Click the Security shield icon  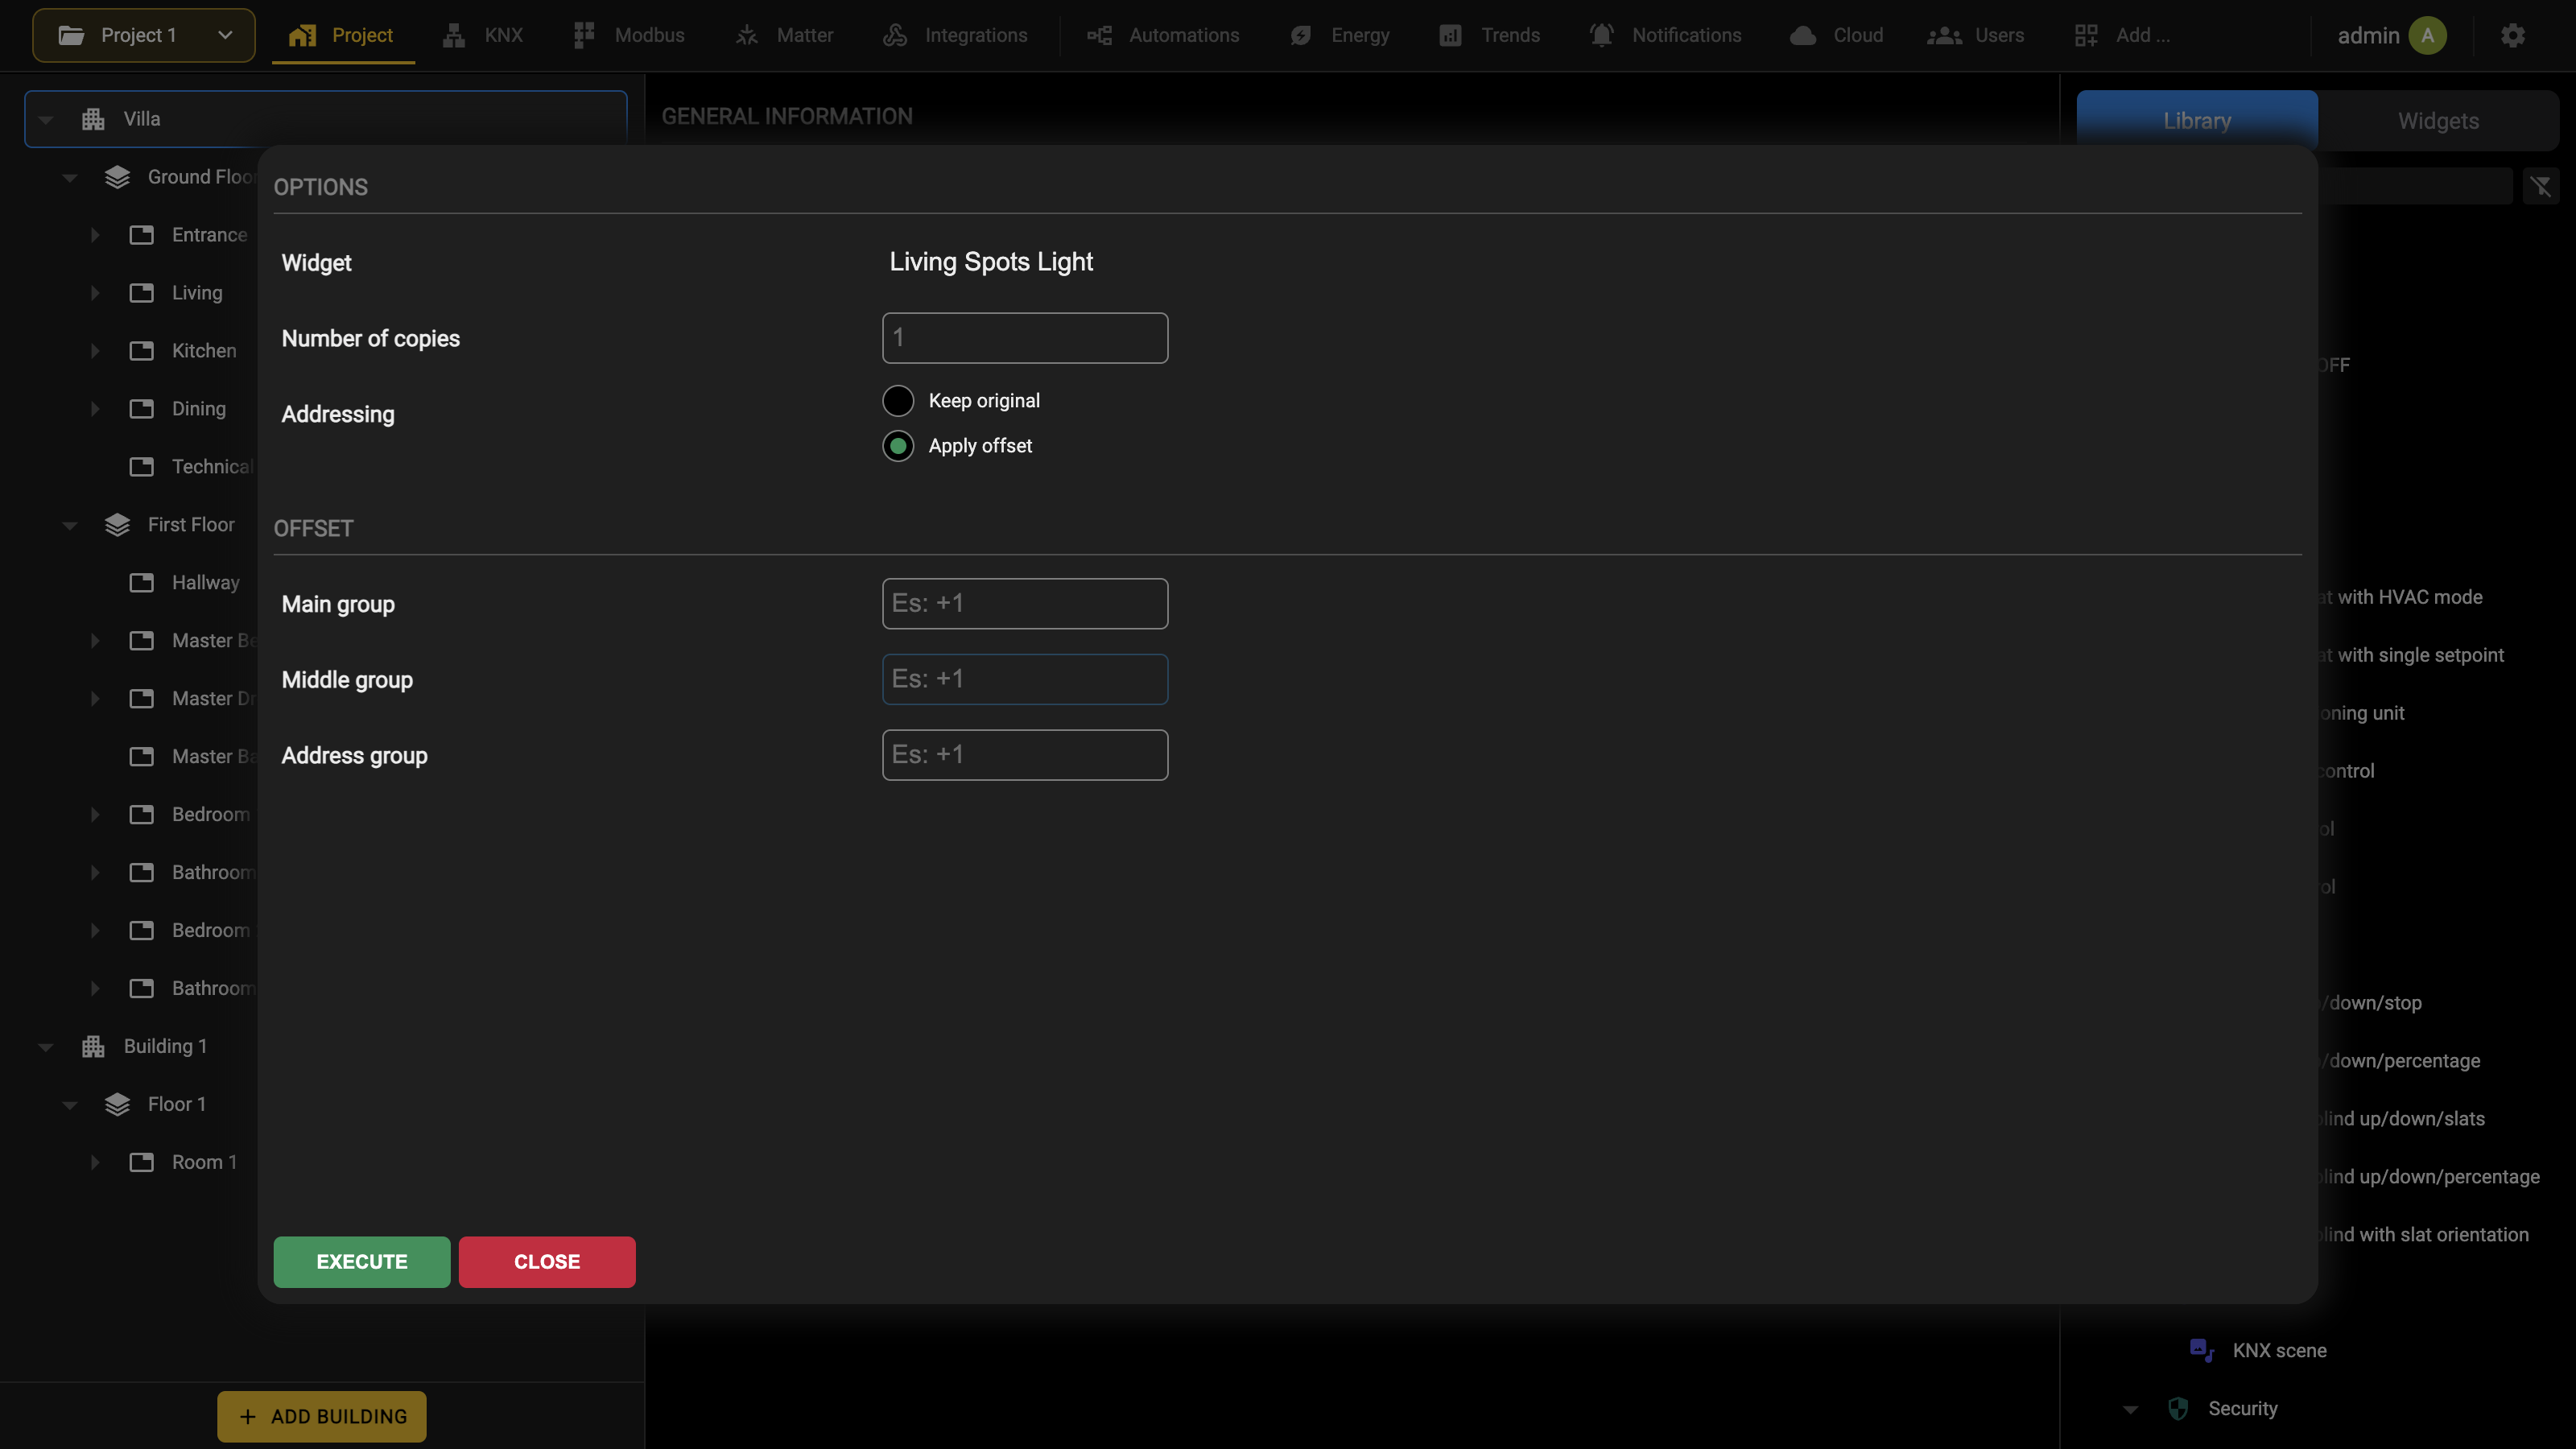pos(2178,1408)
